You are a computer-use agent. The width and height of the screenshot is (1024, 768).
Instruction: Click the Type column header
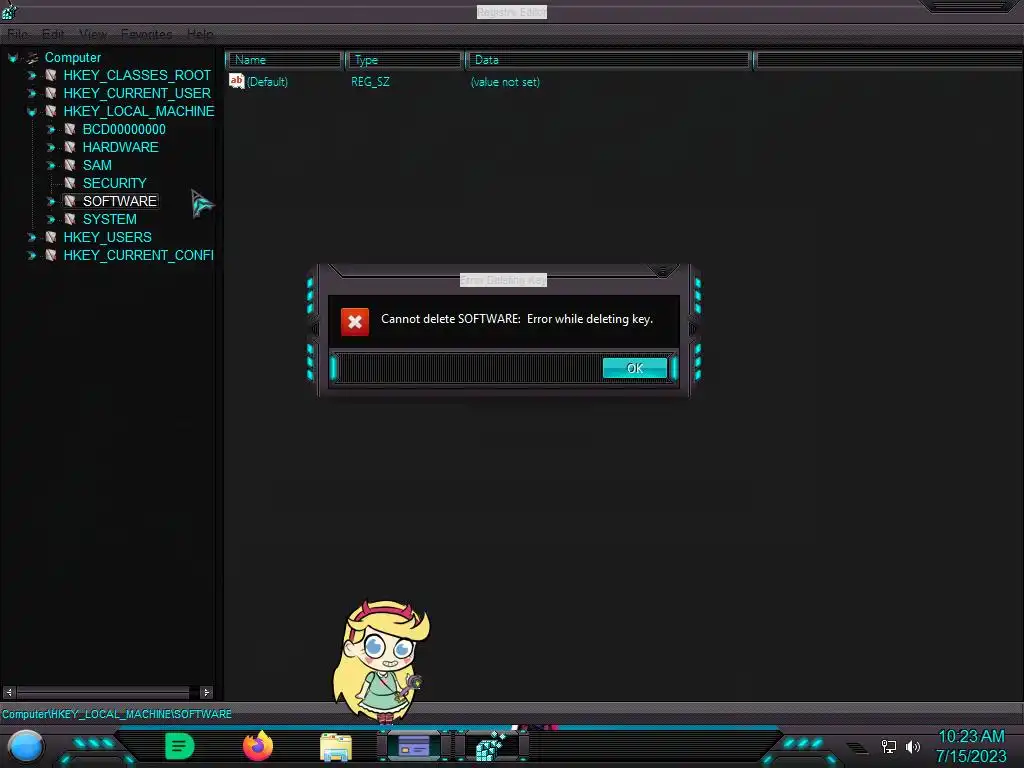[x=404, y=60]
